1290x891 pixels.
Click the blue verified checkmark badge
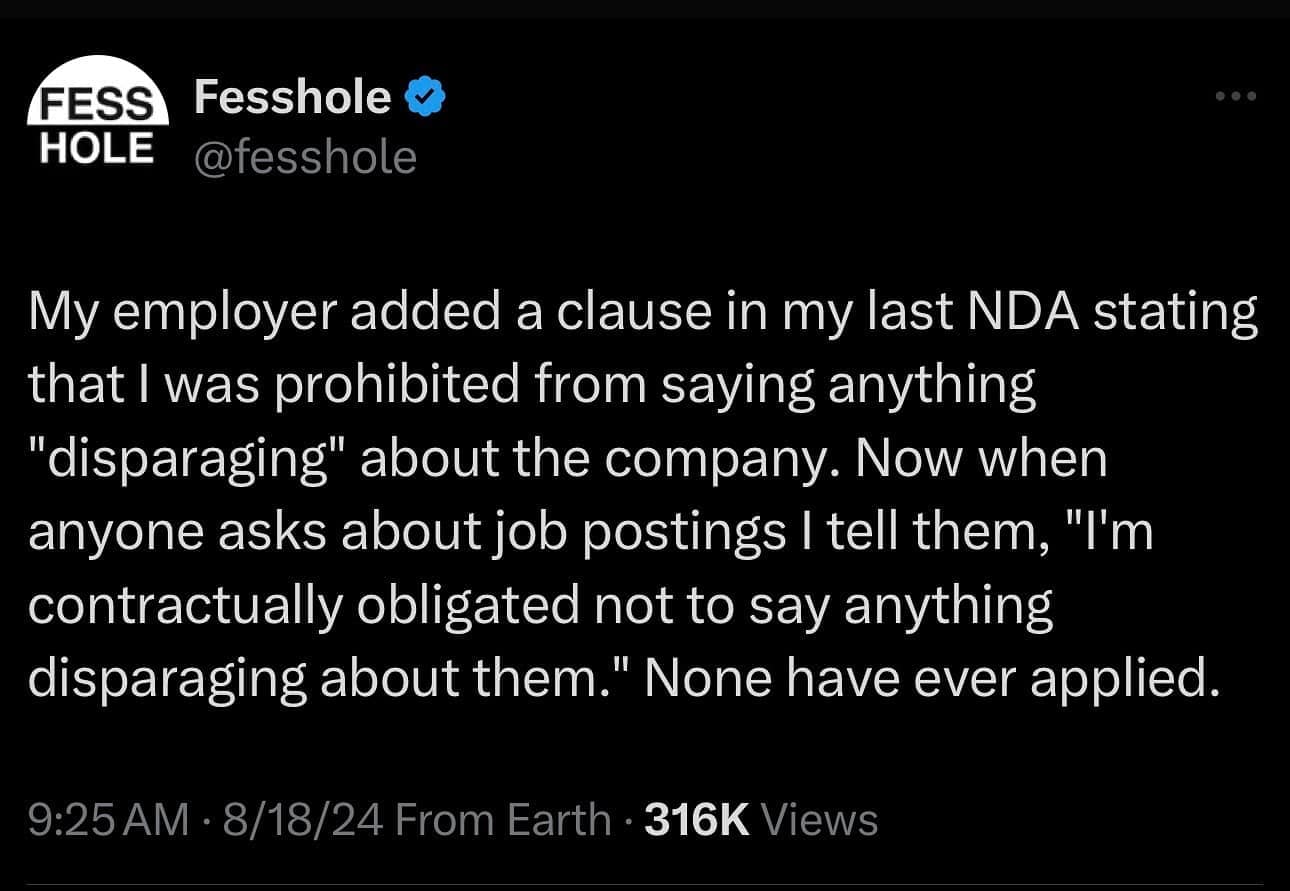425,98
